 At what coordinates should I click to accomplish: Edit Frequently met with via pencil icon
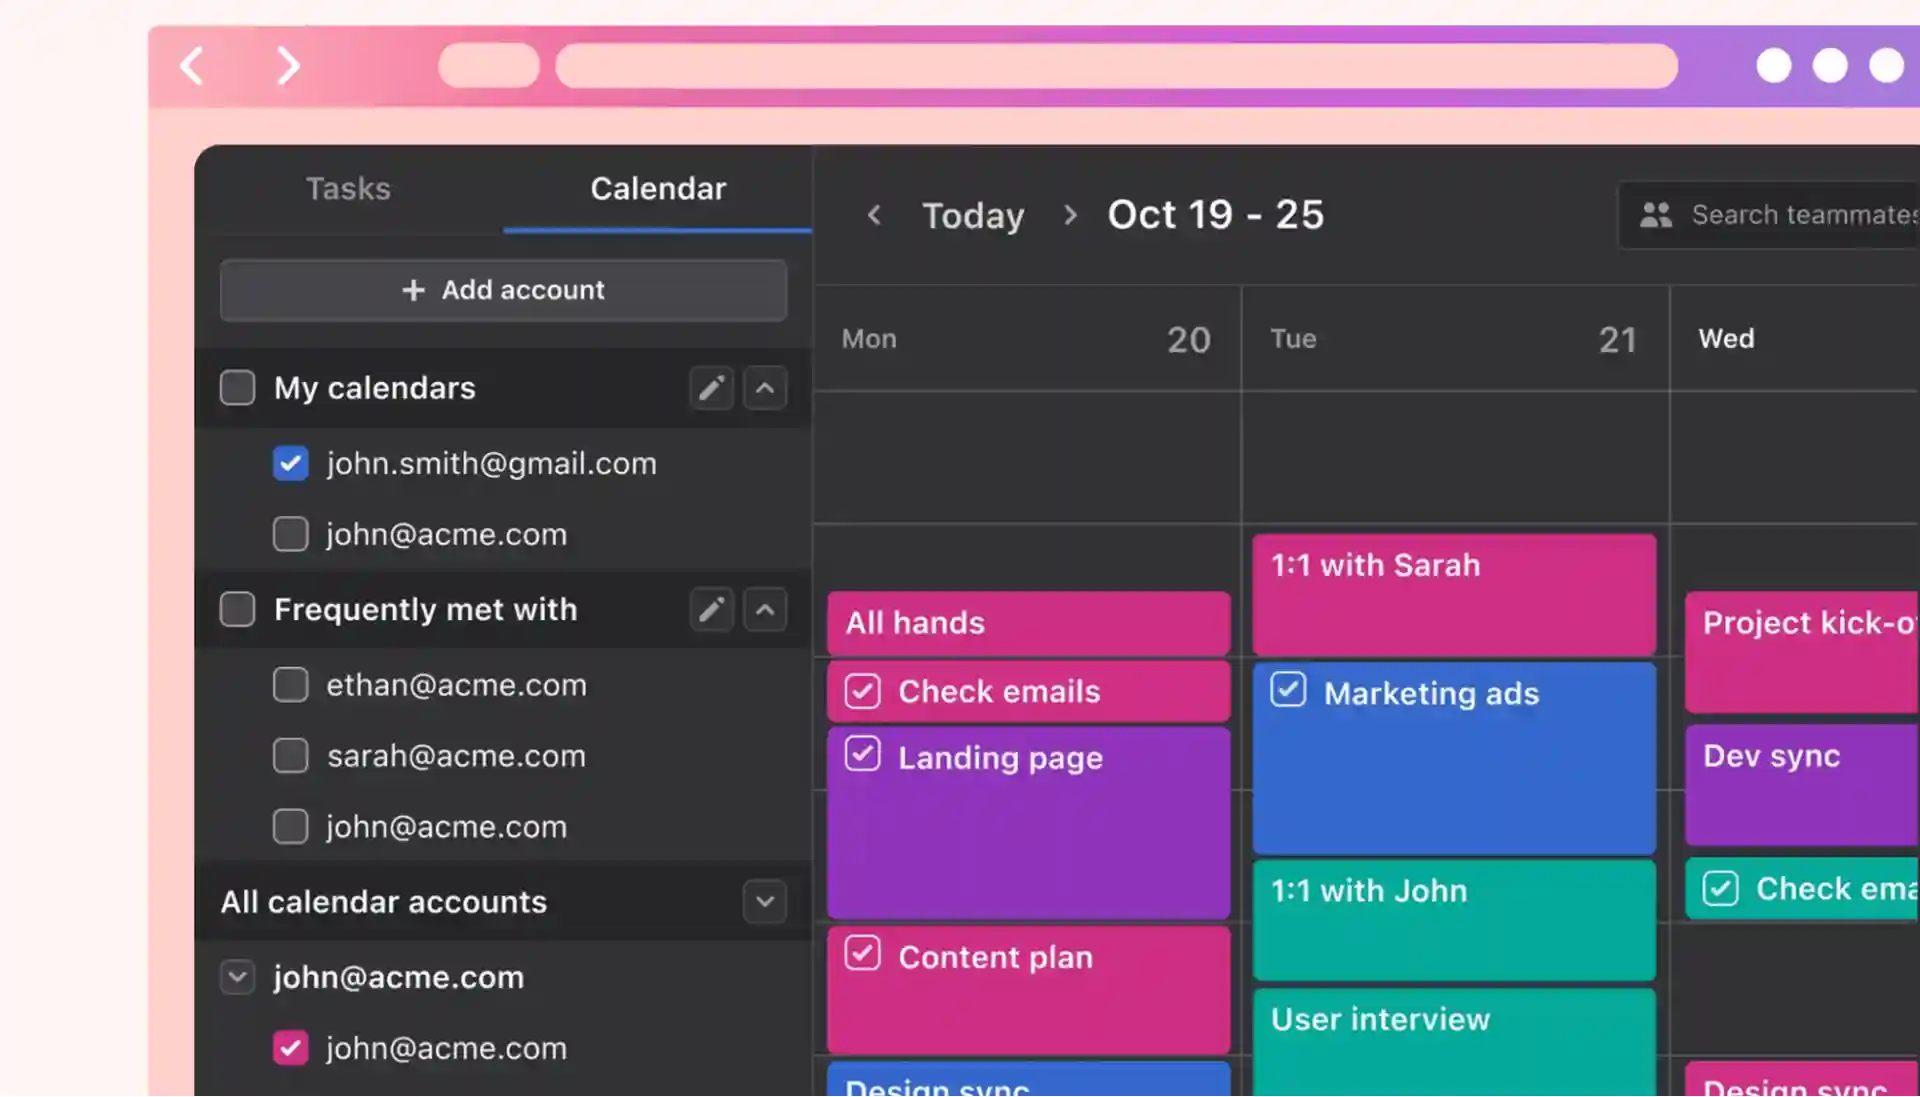[711, 609]
